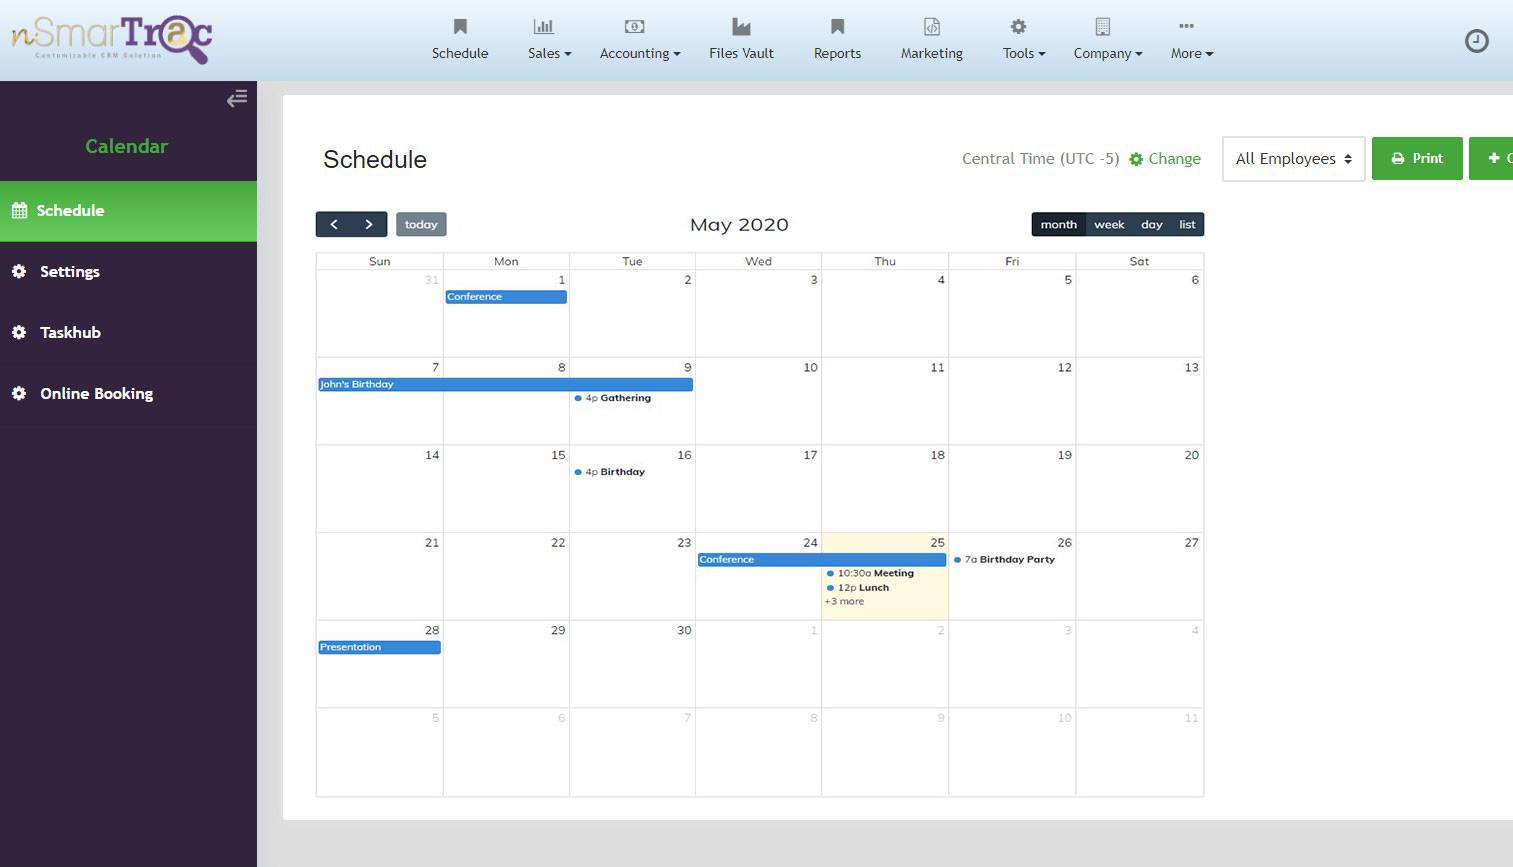
Task: Expand the Accounting menu
Action: pyautogui.click(x=639, y=53)
